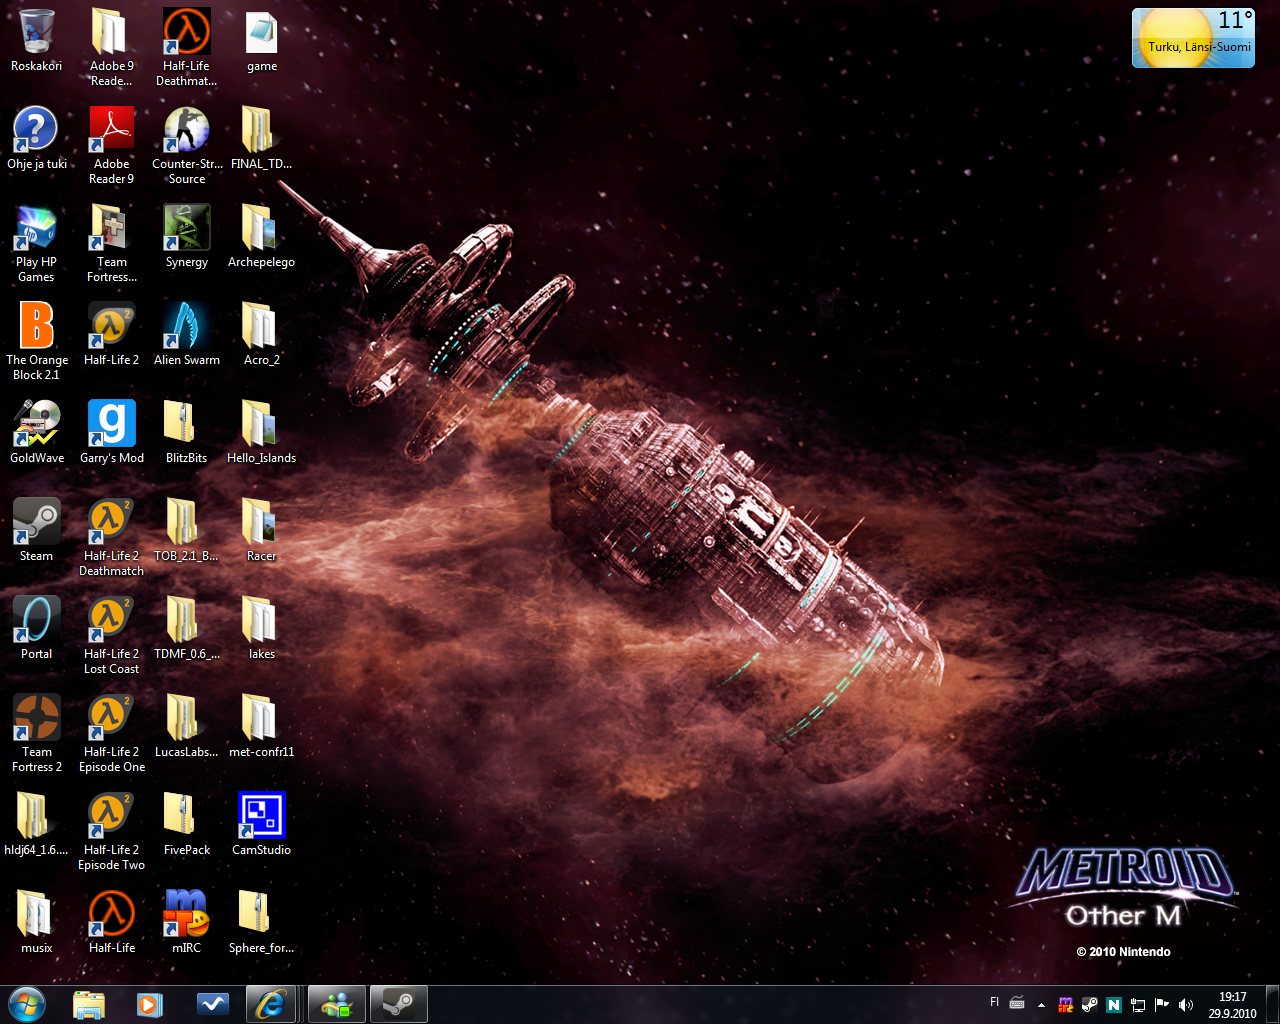The height and width of the screenshot is (1024, 1280).
Task: Select the Team Fortress Classic shortcut with cross icon
Action: [111, 244]
